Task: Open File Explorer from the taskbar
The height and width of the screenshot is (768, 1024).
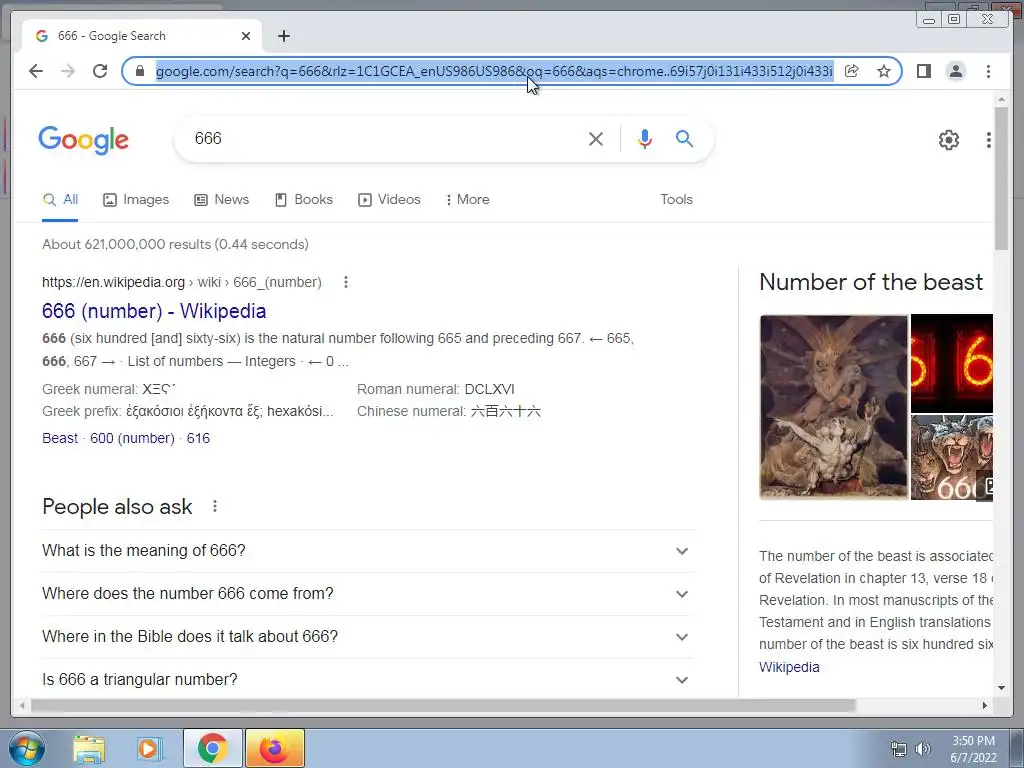Action: click(89, 749)
